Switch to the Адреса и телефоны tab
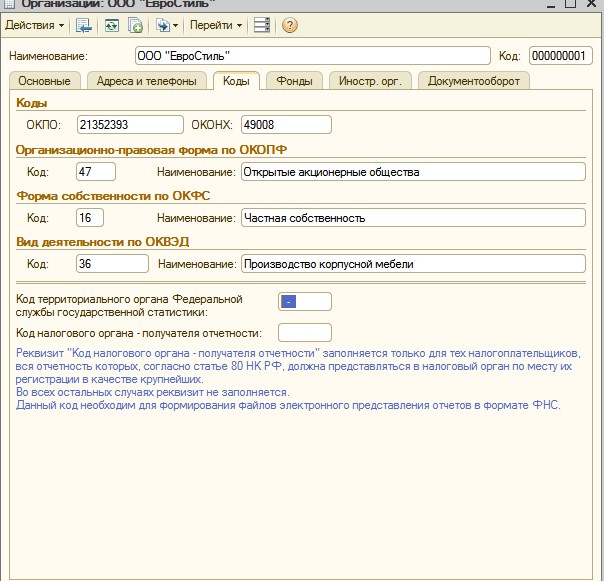This screenshot has width=604, height=581. 146,81
